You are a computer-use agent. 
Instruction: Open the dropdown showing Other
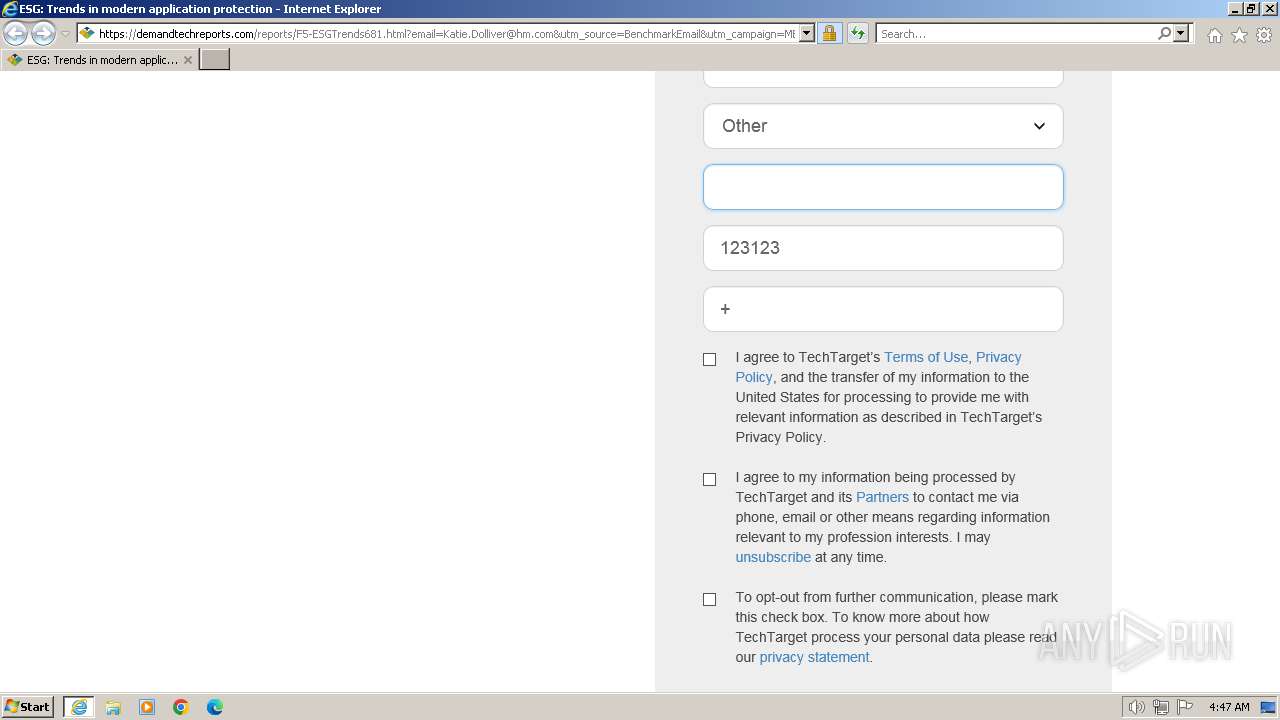tap(883, 126)
